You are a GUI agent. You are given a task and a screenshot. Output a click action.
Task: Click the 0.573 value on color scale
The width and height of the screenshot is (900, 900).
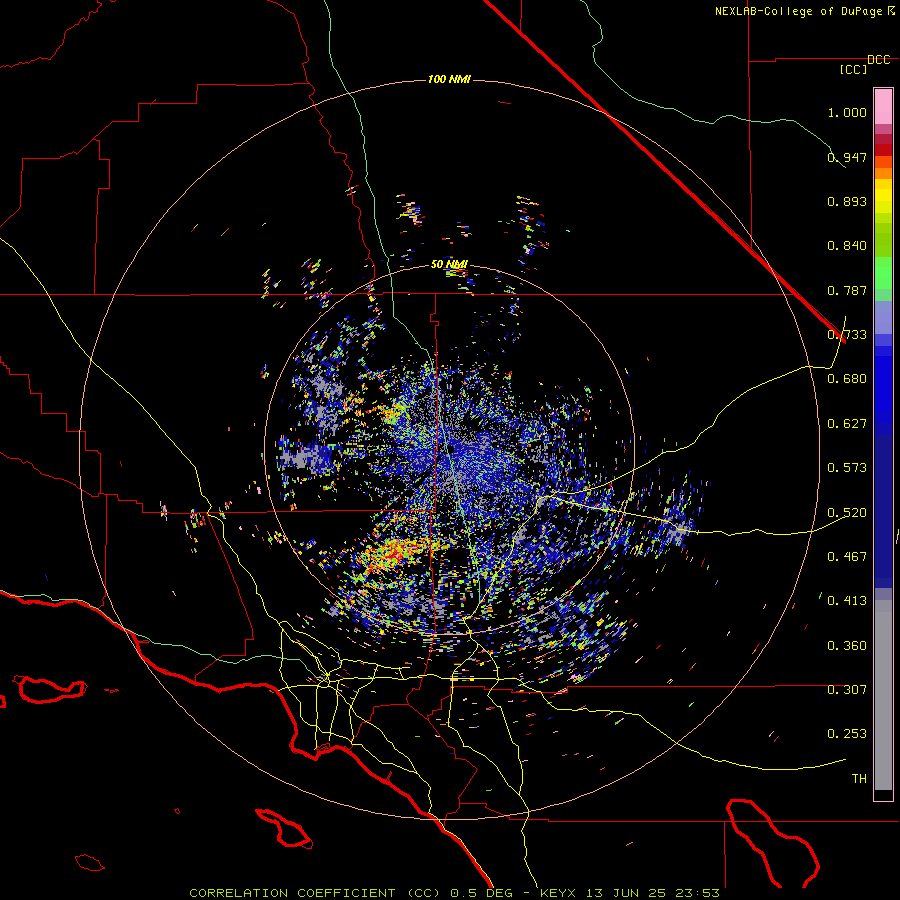(847, 468)
